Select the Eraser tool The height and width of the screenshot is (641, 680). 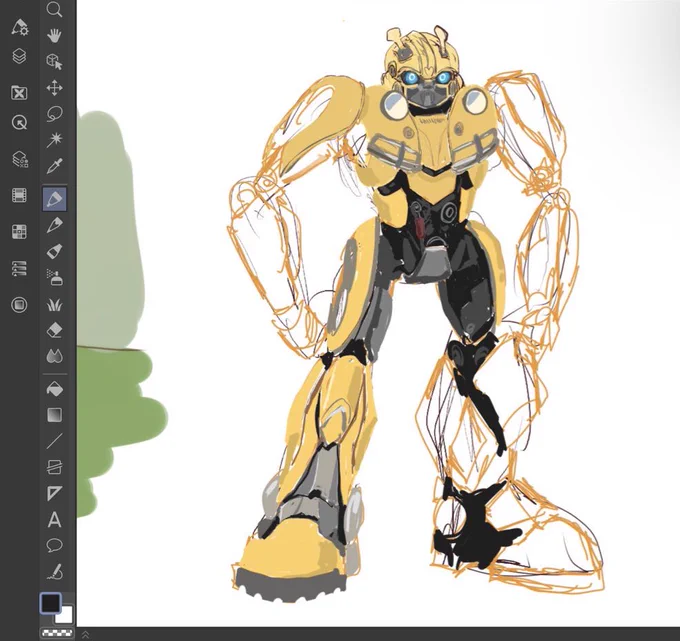tap(54, 330)
